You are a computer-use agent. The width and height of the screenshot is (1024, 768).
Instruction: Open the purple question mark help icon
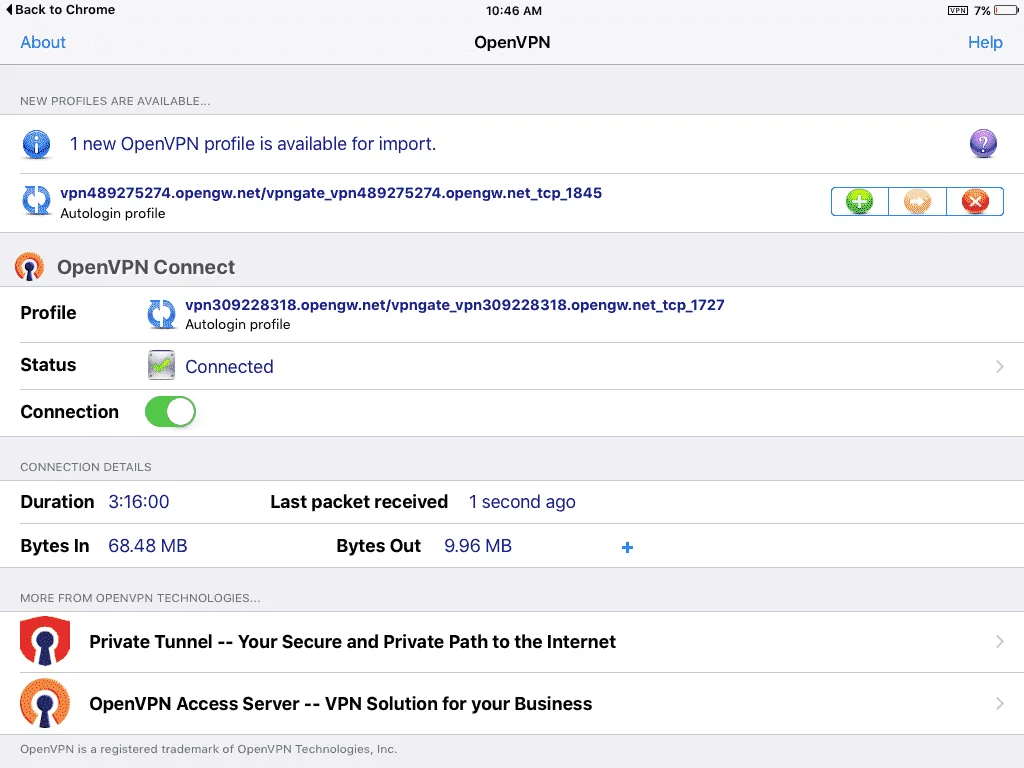[x=983, y=144]
